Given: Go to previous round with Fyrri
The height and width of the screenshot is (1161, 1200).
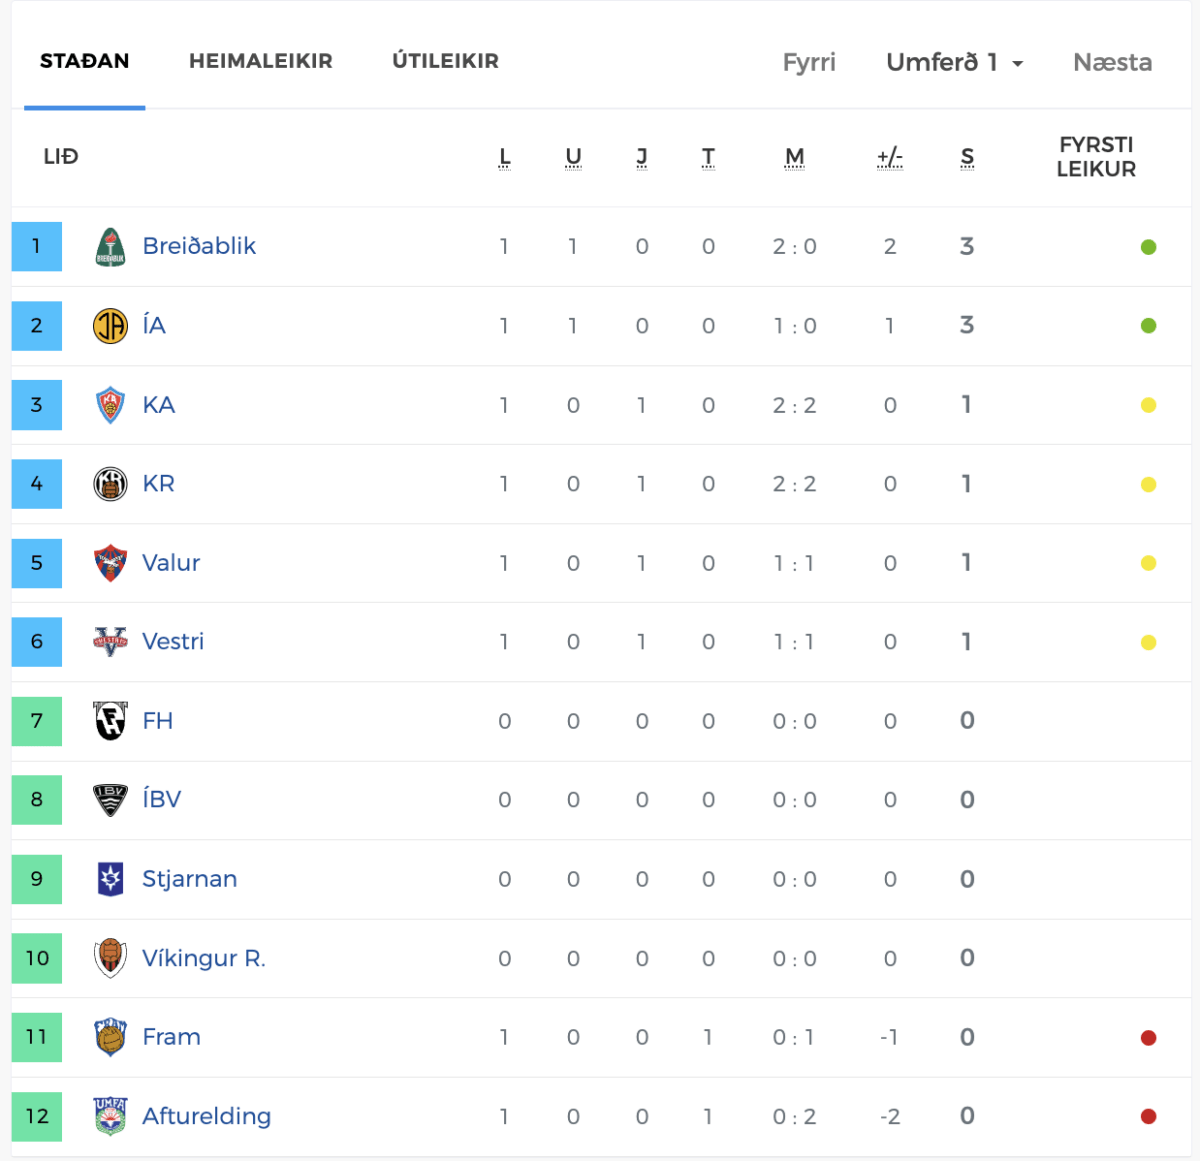Looking at the screenshot, I should pyautogui.click(x=809, y=62).
